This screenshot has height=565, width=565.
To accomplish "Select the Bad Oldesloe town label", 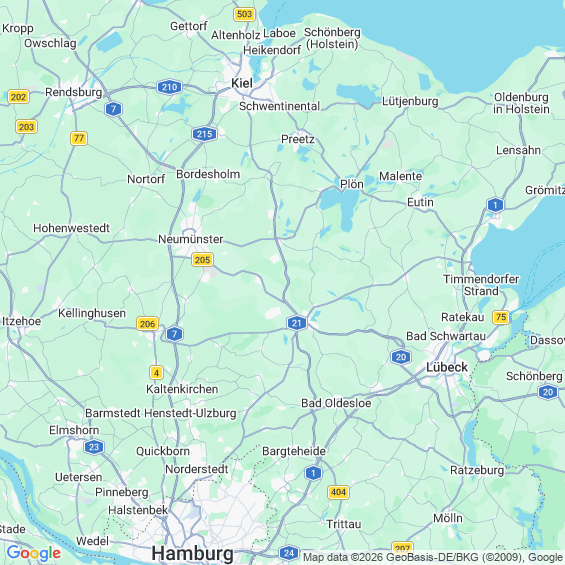I will tap(336, 403).
